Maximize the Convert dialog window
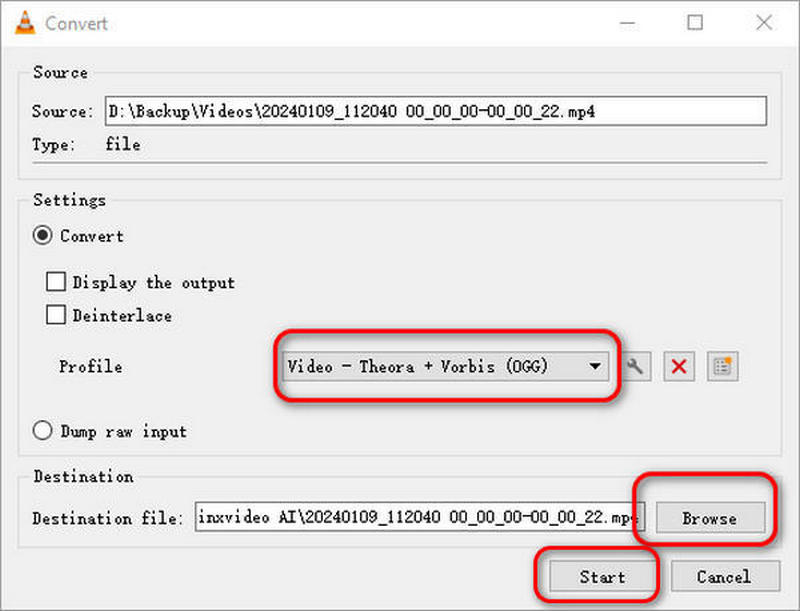The height and width of the screenshot is (611, 800). point(695,22)
